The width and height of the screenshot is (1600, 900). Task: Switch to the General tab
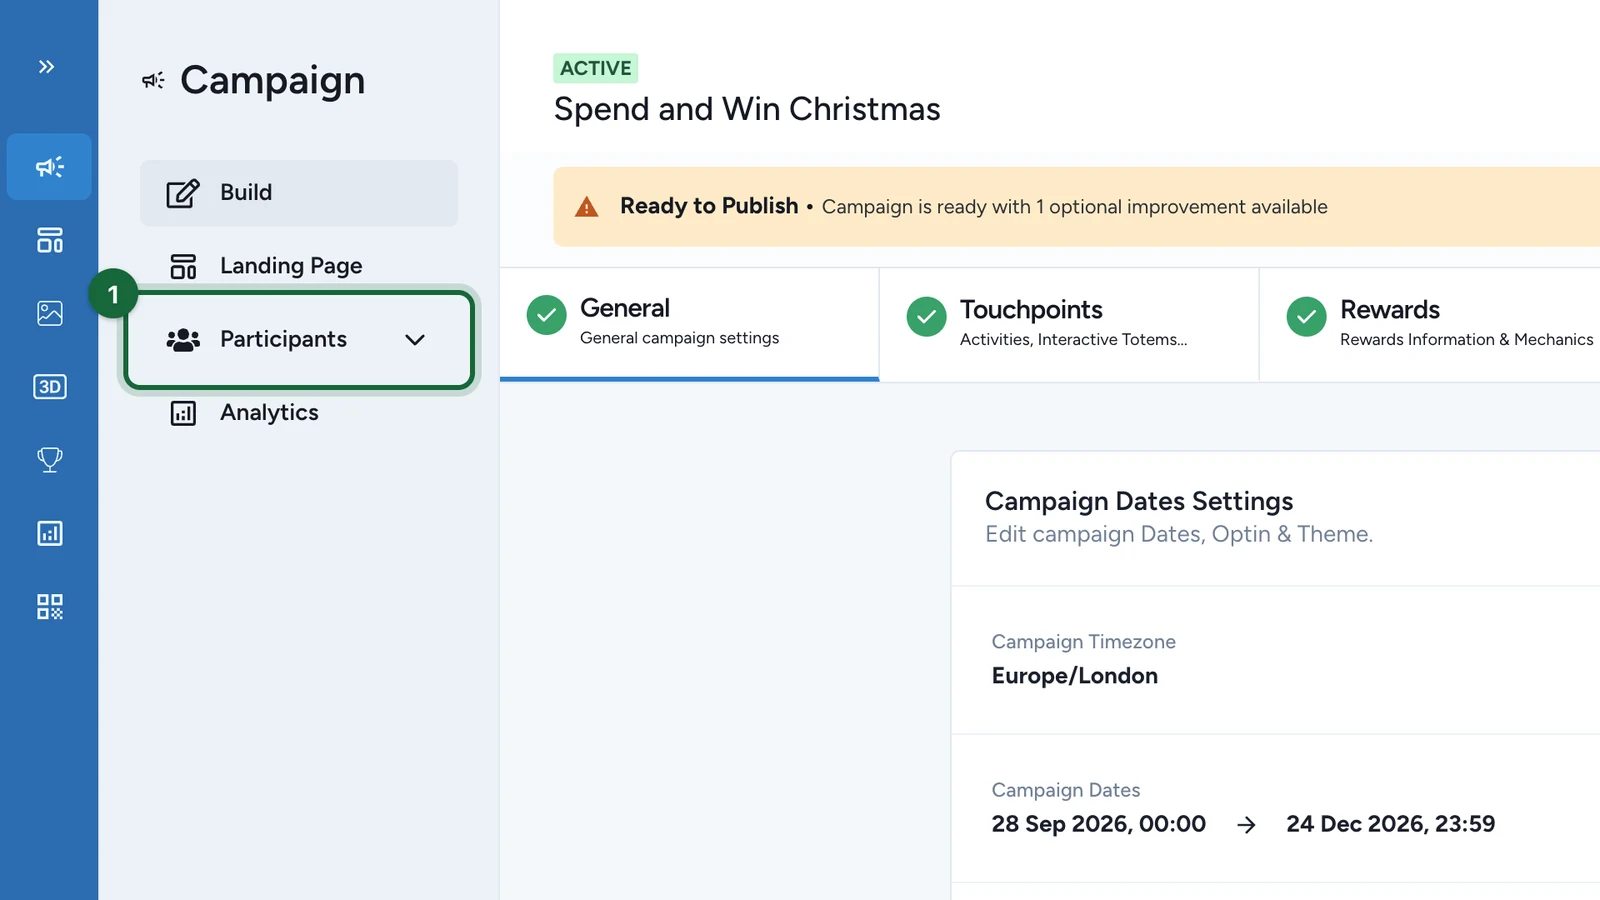click(x=689, y=324)
